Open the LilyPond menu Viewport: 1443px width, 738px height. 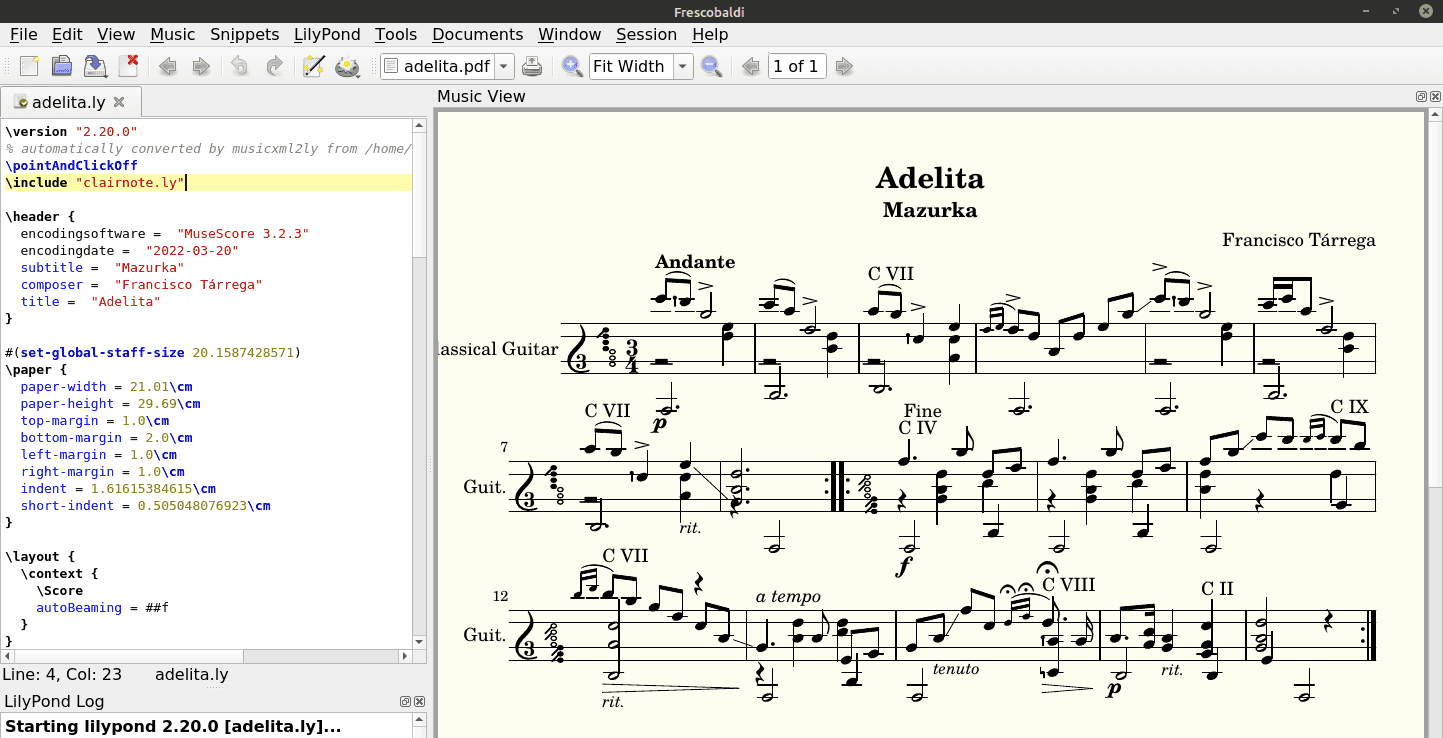tap(327, 34)
